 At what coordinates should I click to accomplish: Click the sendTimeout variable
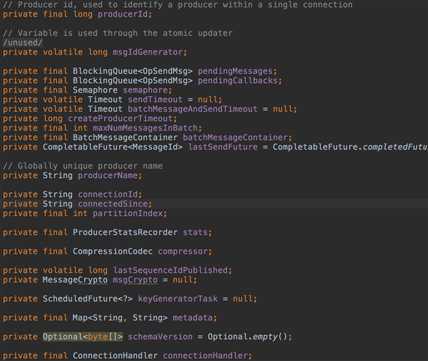coord(155,99)
